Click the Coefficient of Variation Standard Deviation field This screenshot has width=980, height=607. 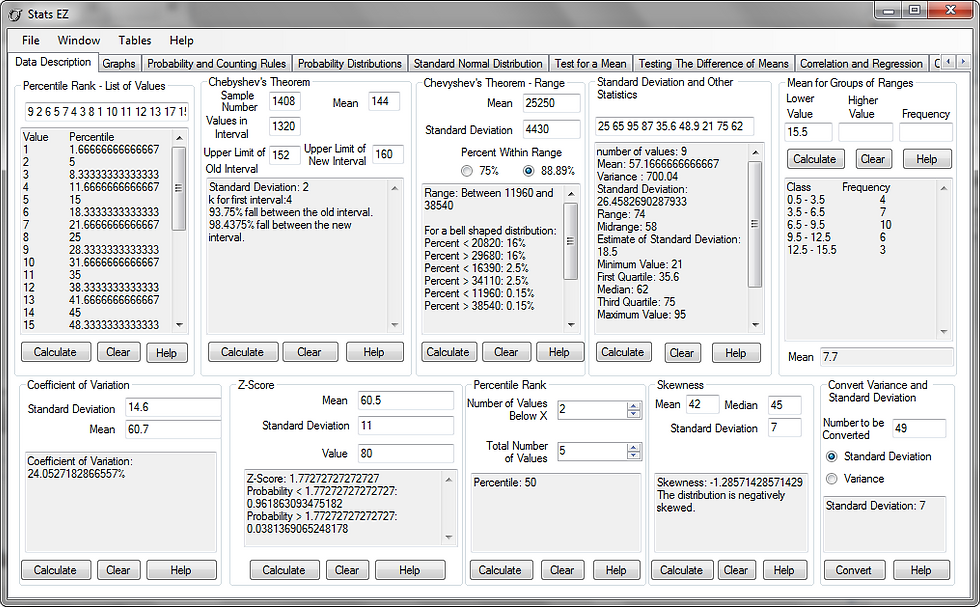(173, 408)
